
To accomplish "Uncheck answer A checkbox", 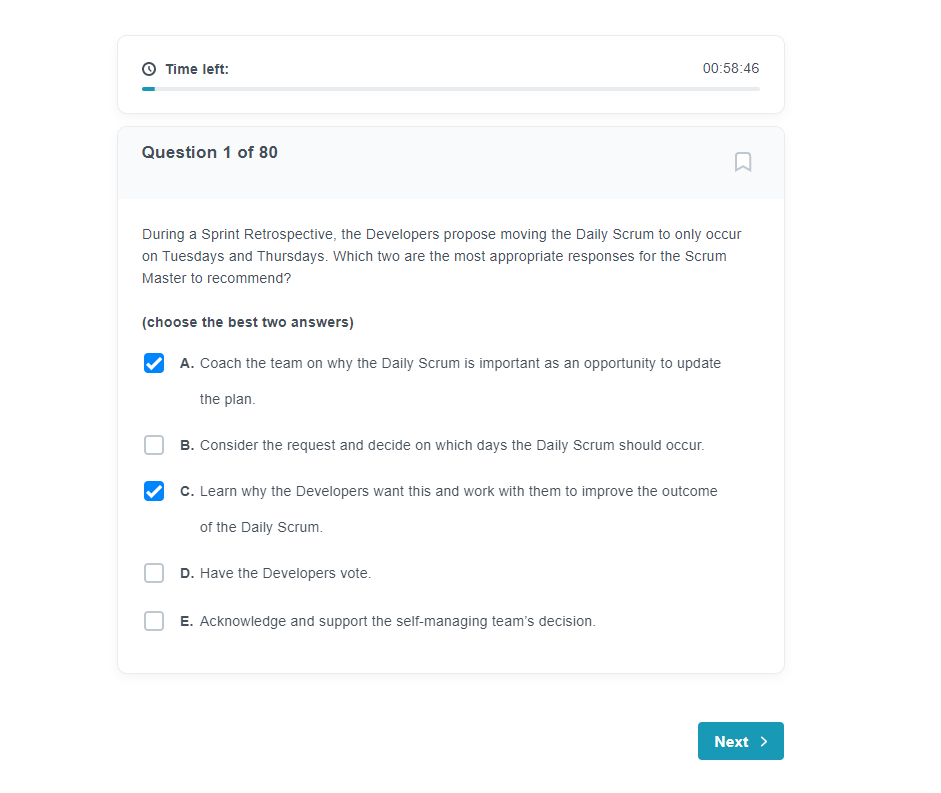I will pyautogui.click(x=154, y=363).
